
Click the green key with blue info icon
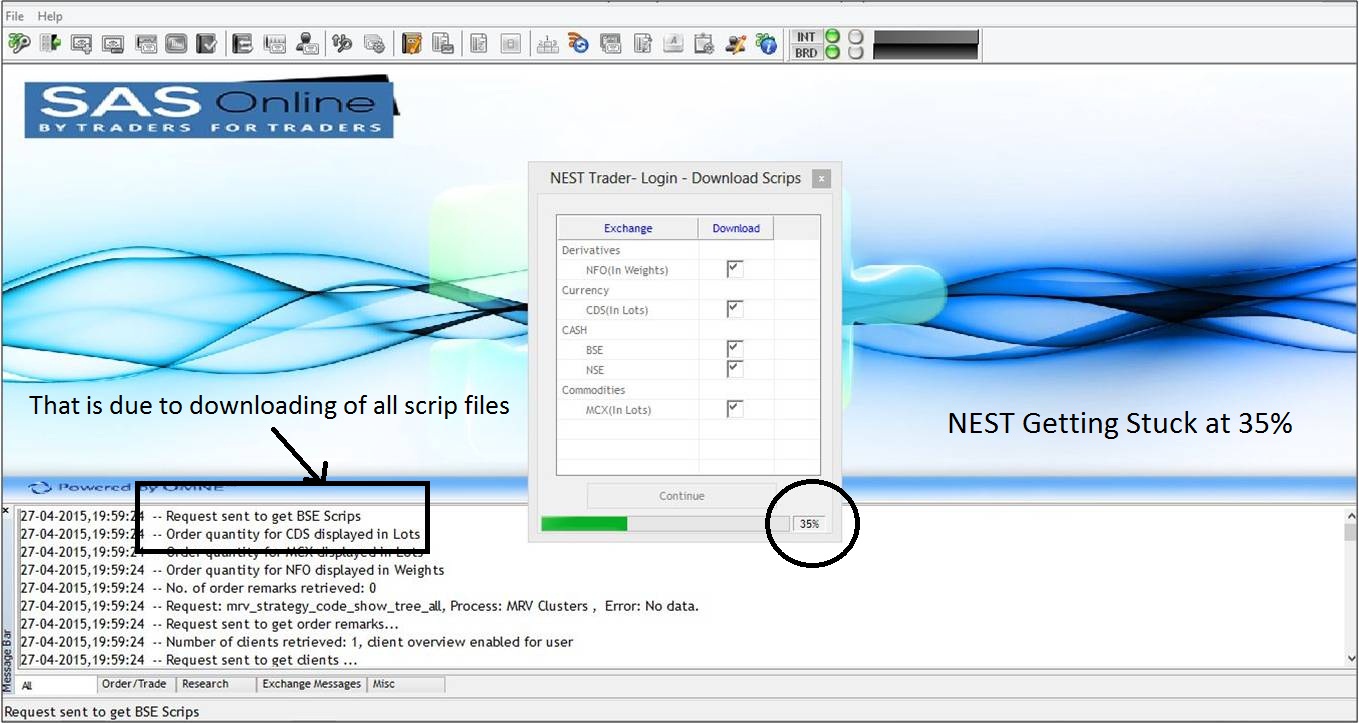(767, 44)
